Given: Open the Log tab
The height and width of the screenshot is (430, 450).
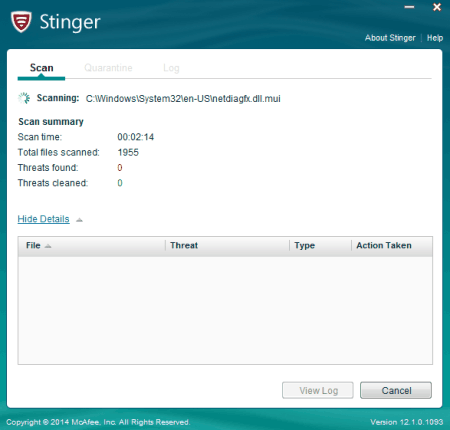Looking at the screenshot, I should point(171,68).
